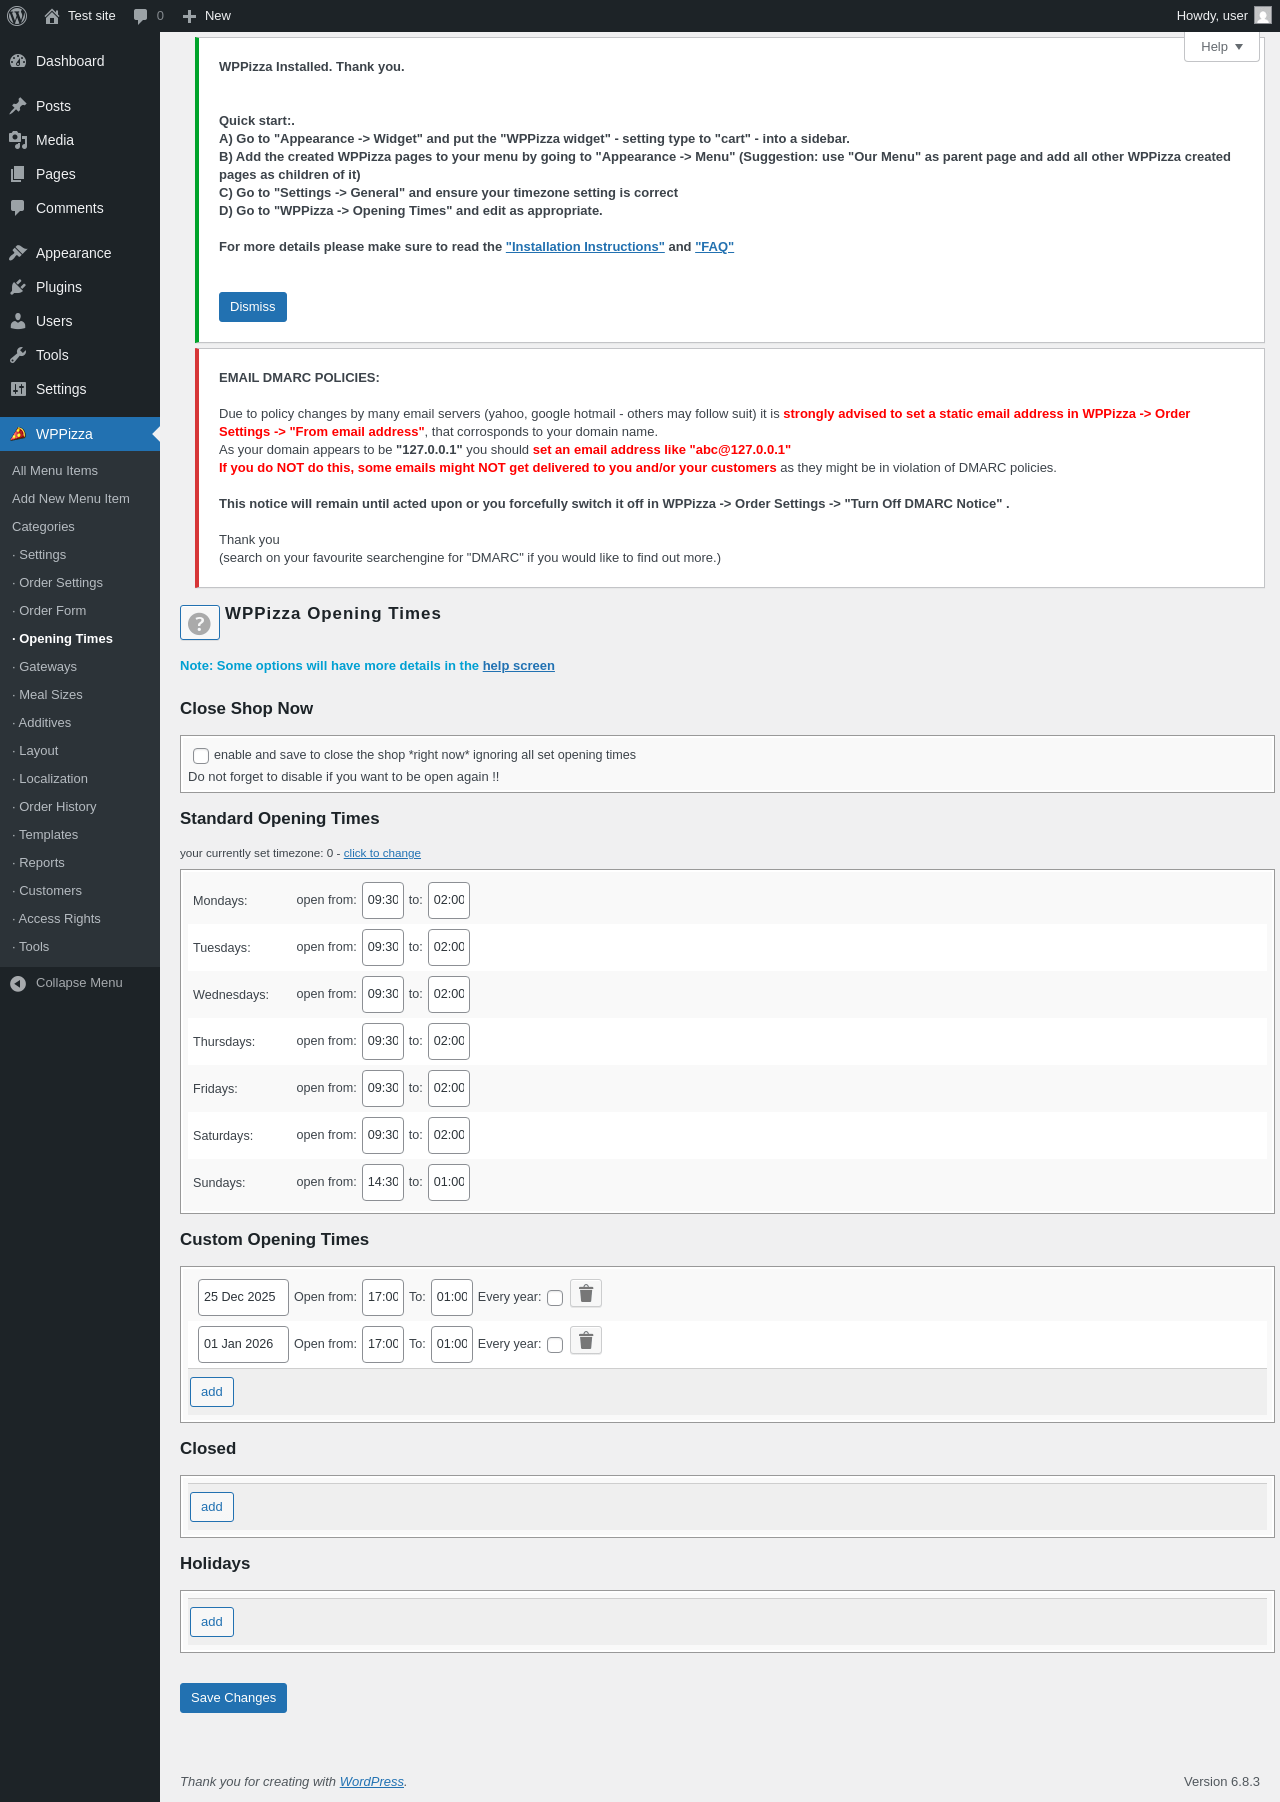Click the WPPizza pizza slice icon
Viewport: 1280px width, 1802px height.
[x=18, y=434]
